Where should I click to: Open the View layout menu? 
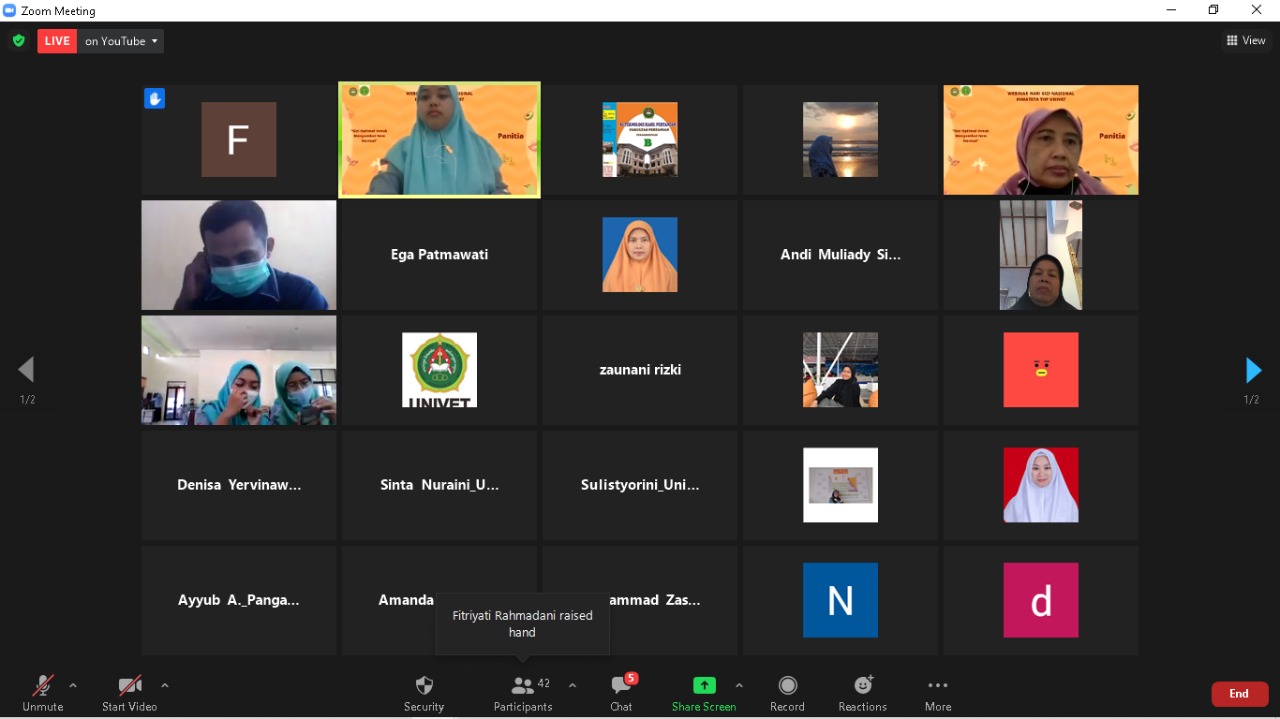pos(1246,41)
